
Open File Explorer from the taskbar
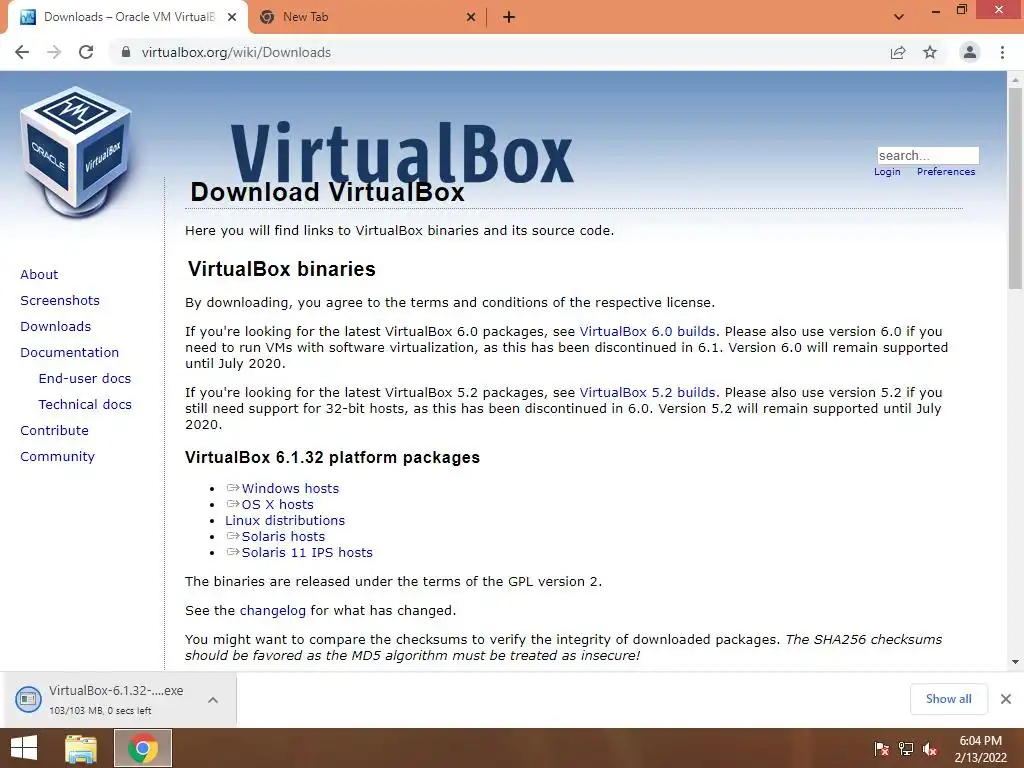[81, 748]
